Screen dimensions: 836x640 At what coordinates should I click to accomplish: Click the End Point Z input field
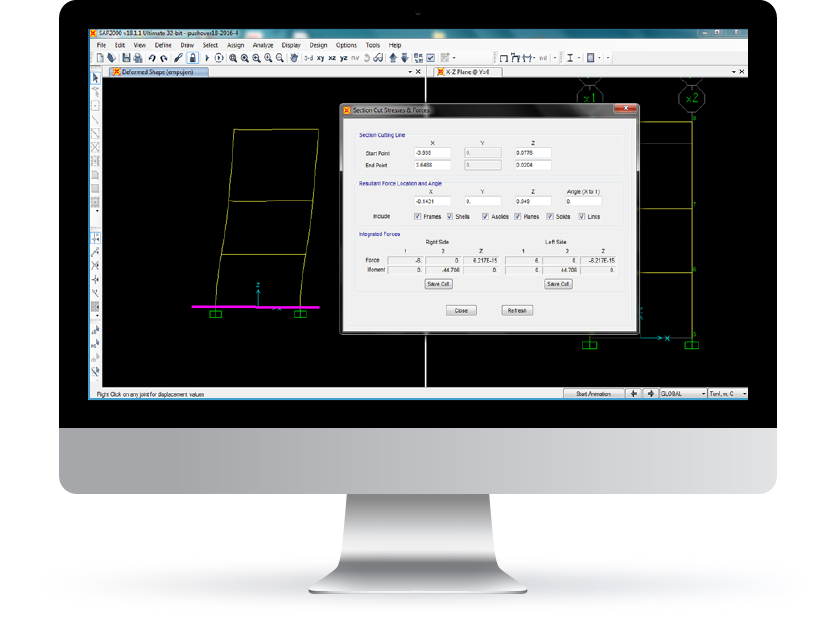[x=533, y=165]
